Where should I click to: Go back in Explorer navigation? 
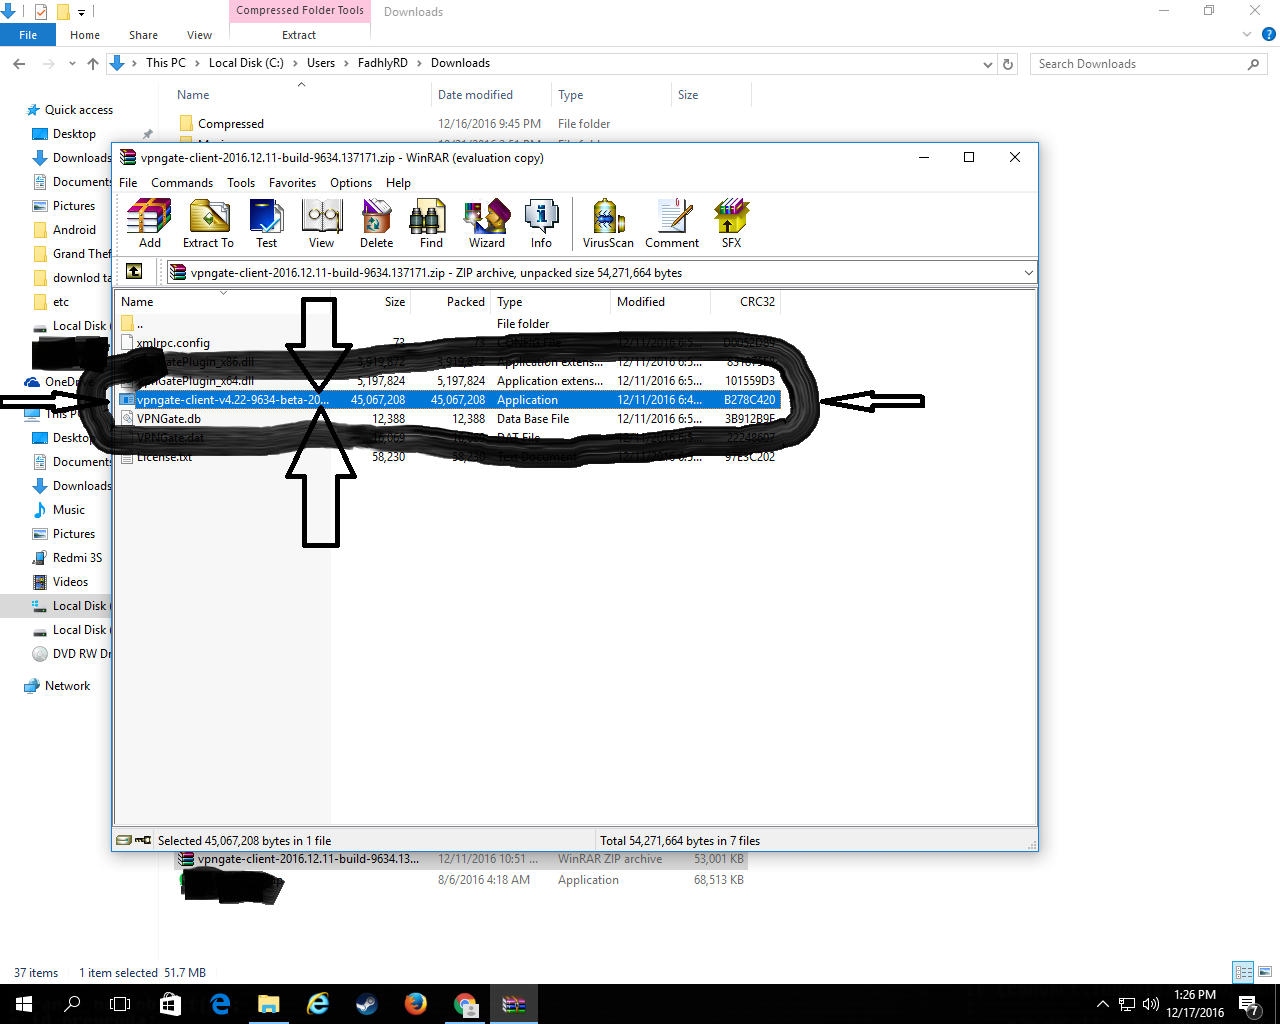point(19,63)
